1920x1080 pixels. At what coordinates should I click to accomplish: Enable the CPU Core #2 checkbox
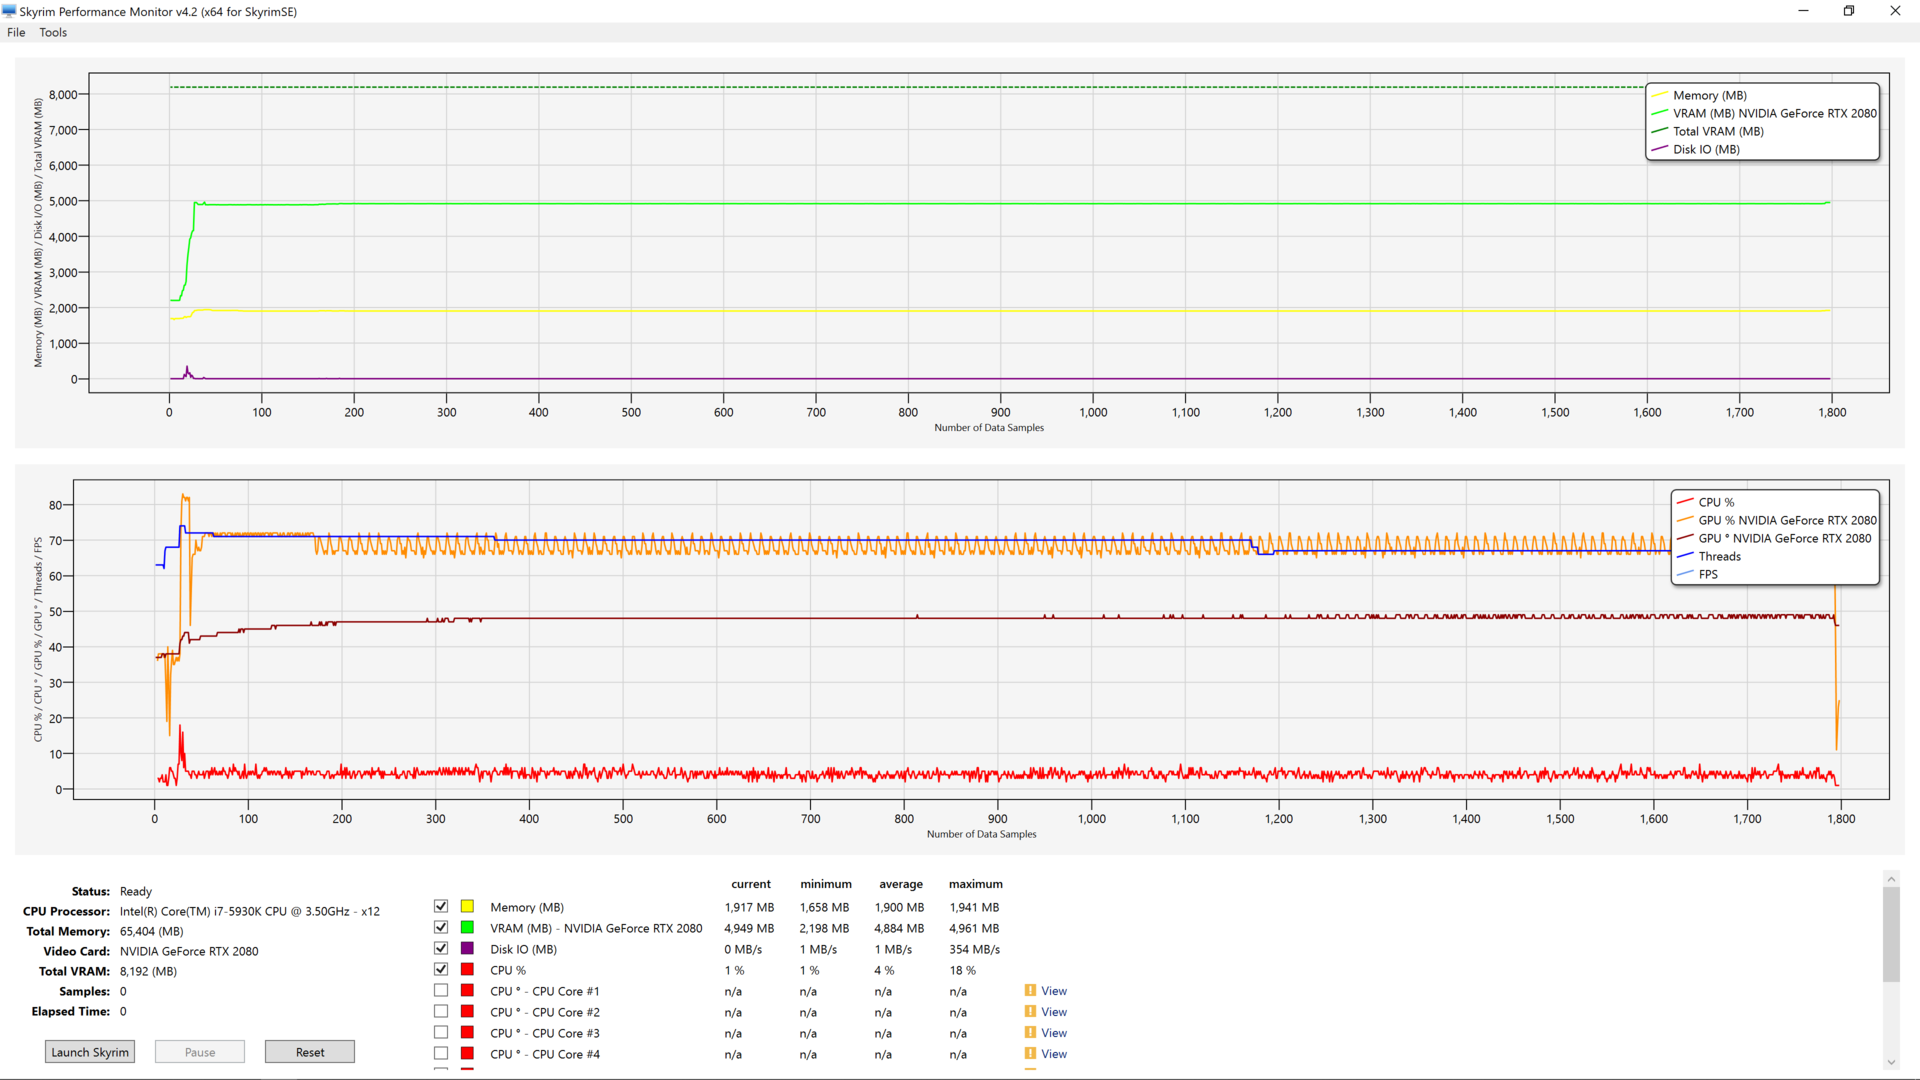coord(441,1011)
